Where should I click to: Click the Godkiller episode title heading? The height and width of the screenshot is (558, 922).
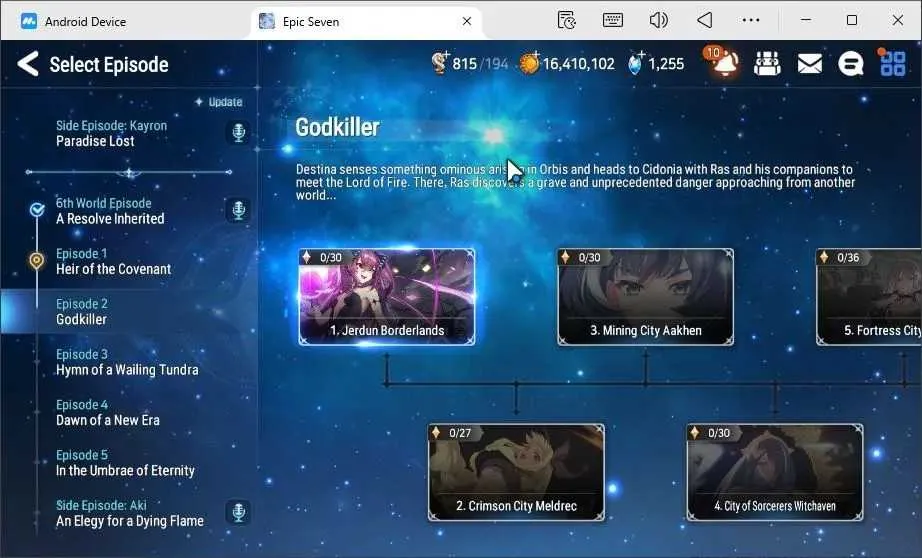[x=338, y=127]
